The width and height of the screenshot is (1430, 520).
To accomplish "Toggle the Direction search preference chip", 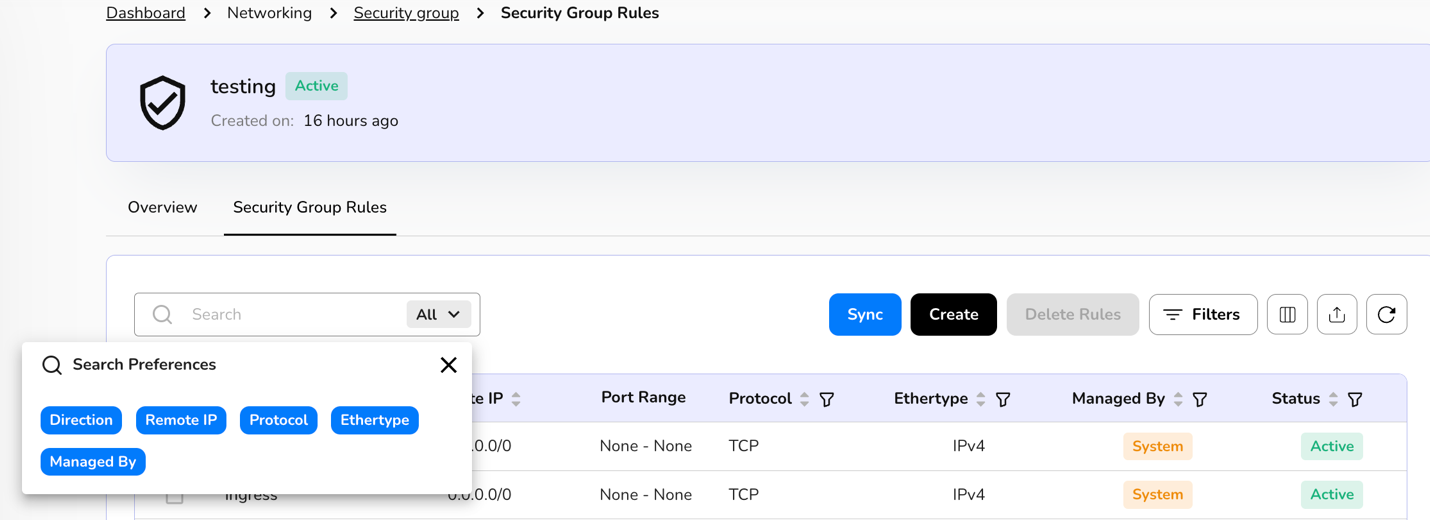I will point(81,420).
